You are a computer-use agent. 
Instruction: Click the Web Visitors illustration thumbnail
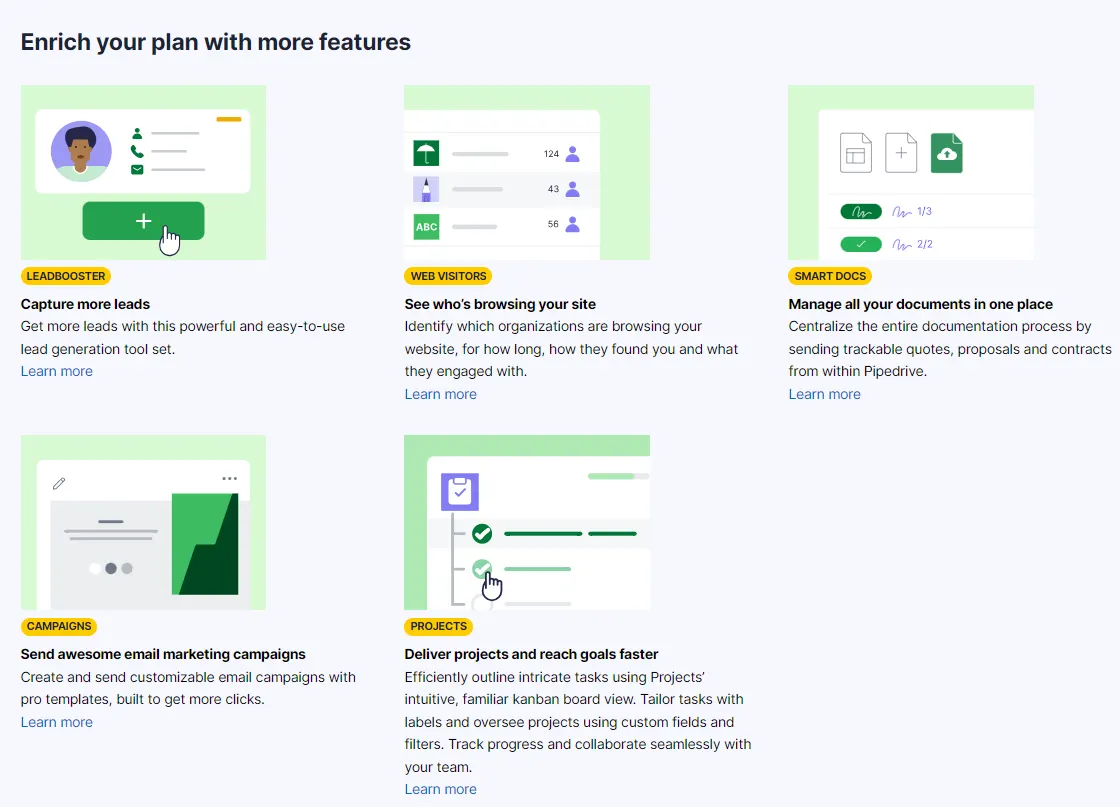[x=527, y=172]
